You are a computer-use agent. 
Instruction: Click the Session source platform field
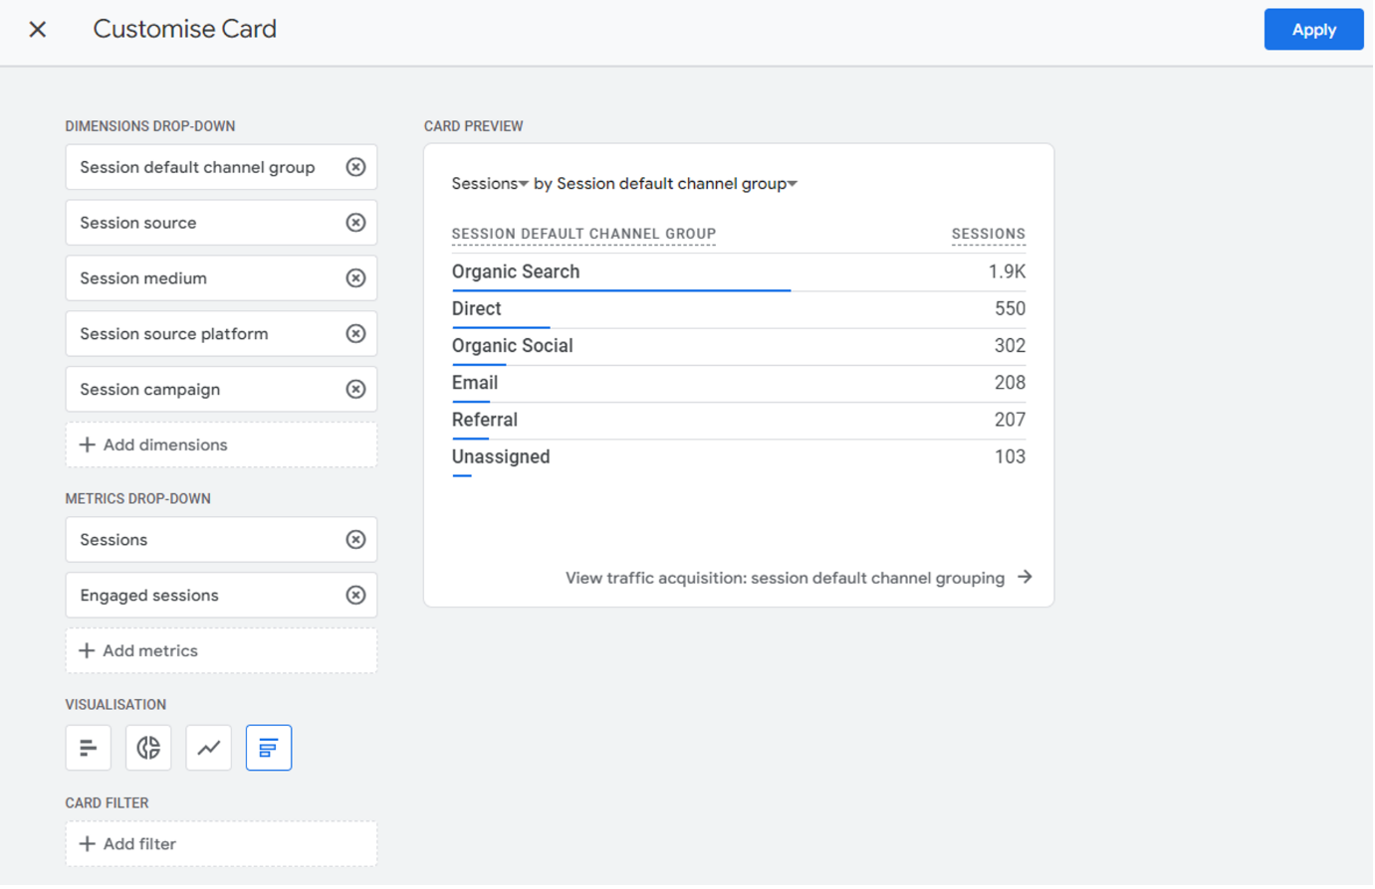[221, 334]
